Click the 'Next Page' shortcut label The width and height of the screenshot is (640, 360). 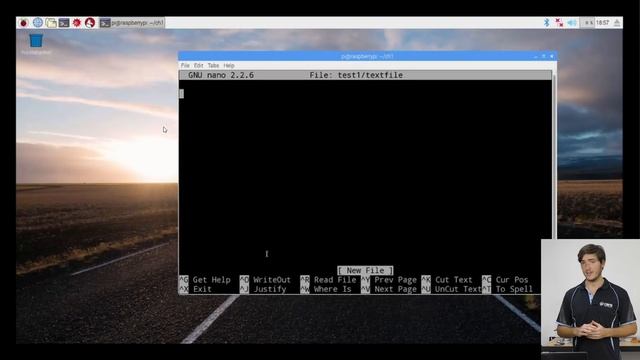[x=396, y=289]
